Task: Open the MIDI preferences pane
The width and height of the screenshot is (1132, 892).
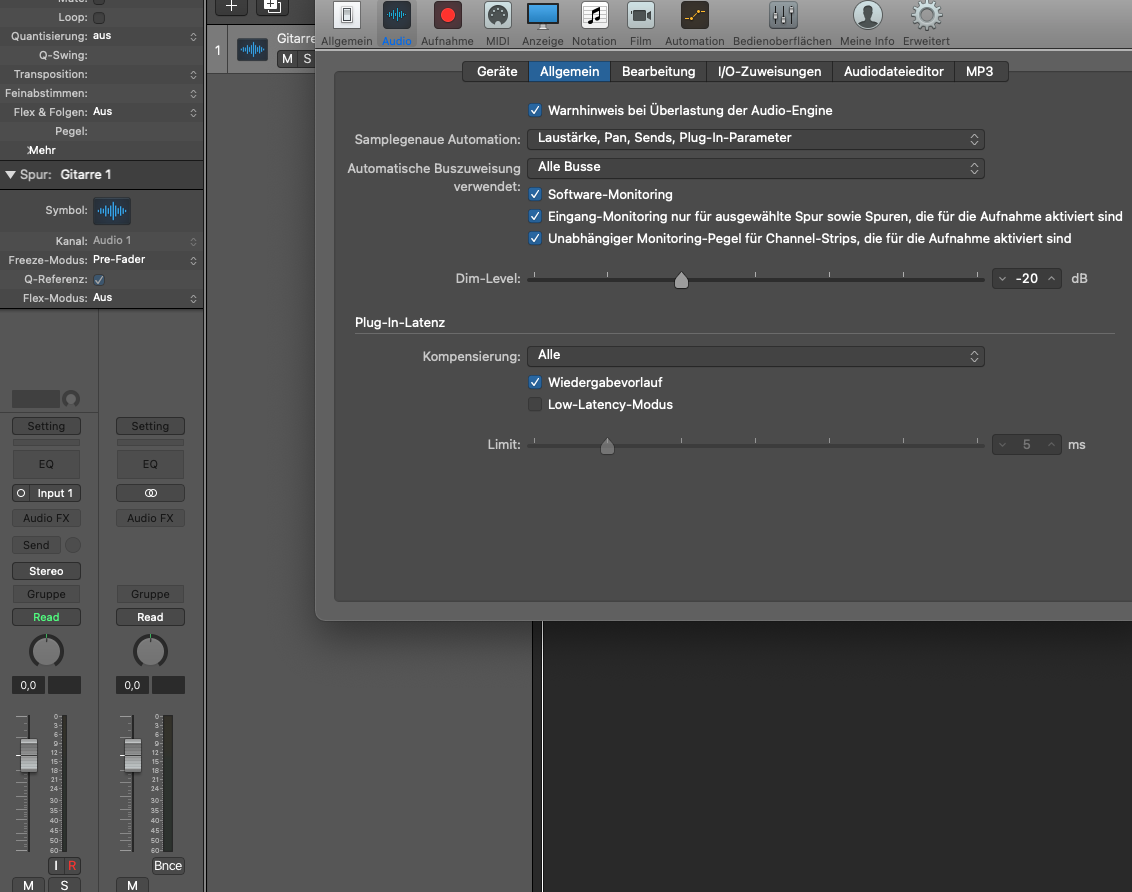Action: (497, 17)
